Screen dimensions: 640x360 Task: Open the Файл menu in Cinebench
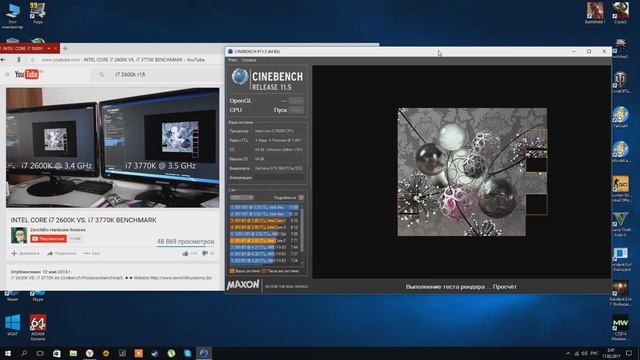point(232,60)
